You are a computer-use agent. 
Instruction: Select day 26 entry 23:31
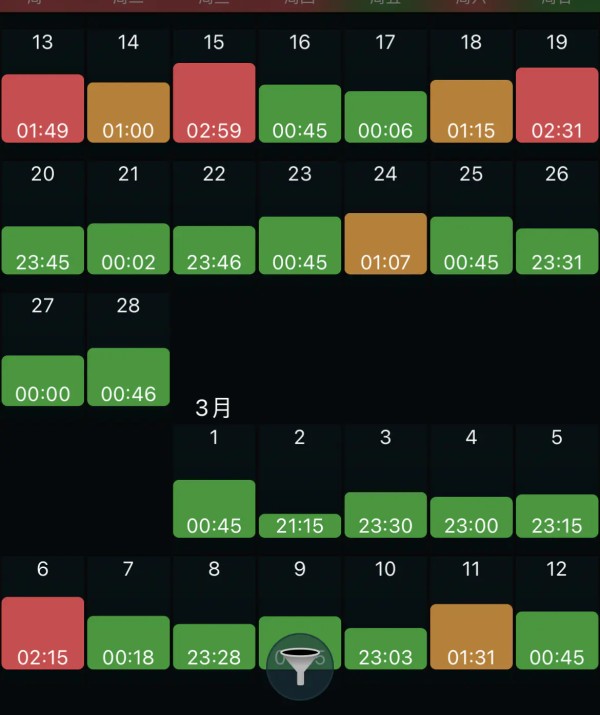pyautogui.click(x=557, y=252)
